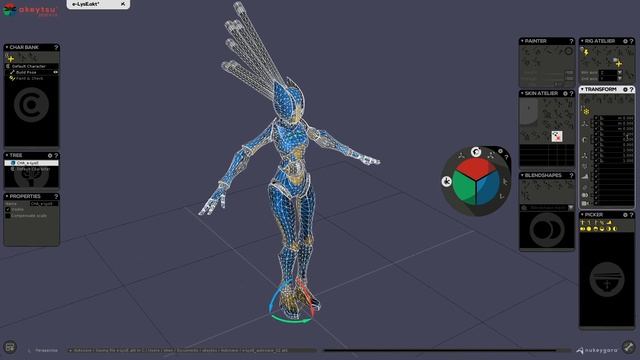Toggle Build Pose eye visibility
The height and width of the screenshot is (360, 640).
coord(55,72)
